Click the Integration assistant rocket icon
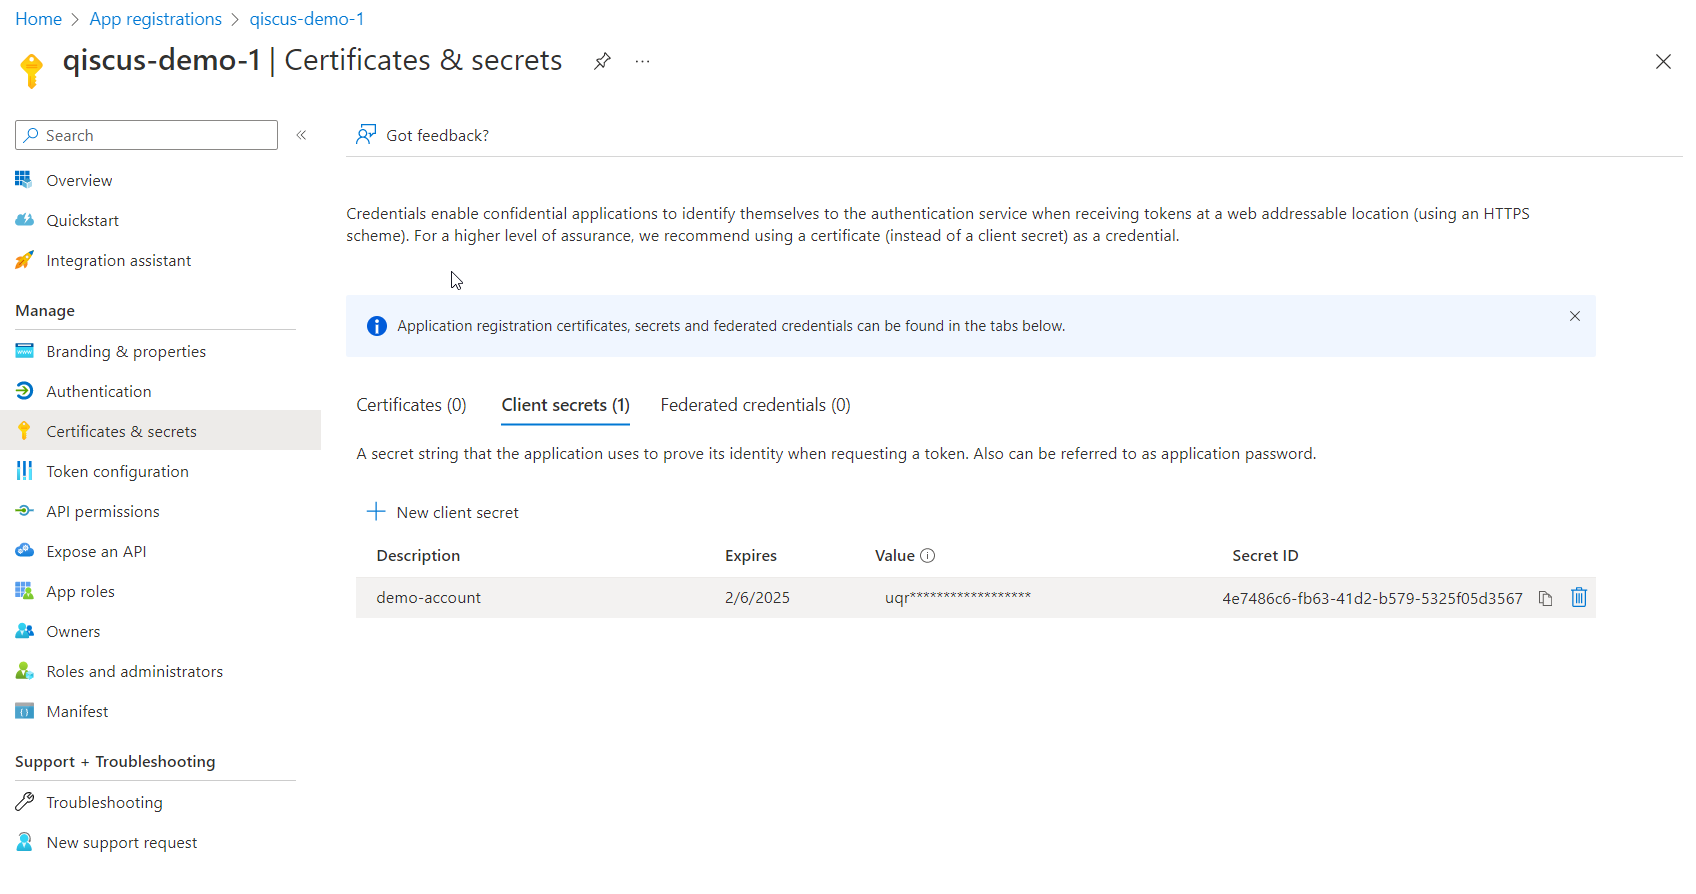 (24, 260)
